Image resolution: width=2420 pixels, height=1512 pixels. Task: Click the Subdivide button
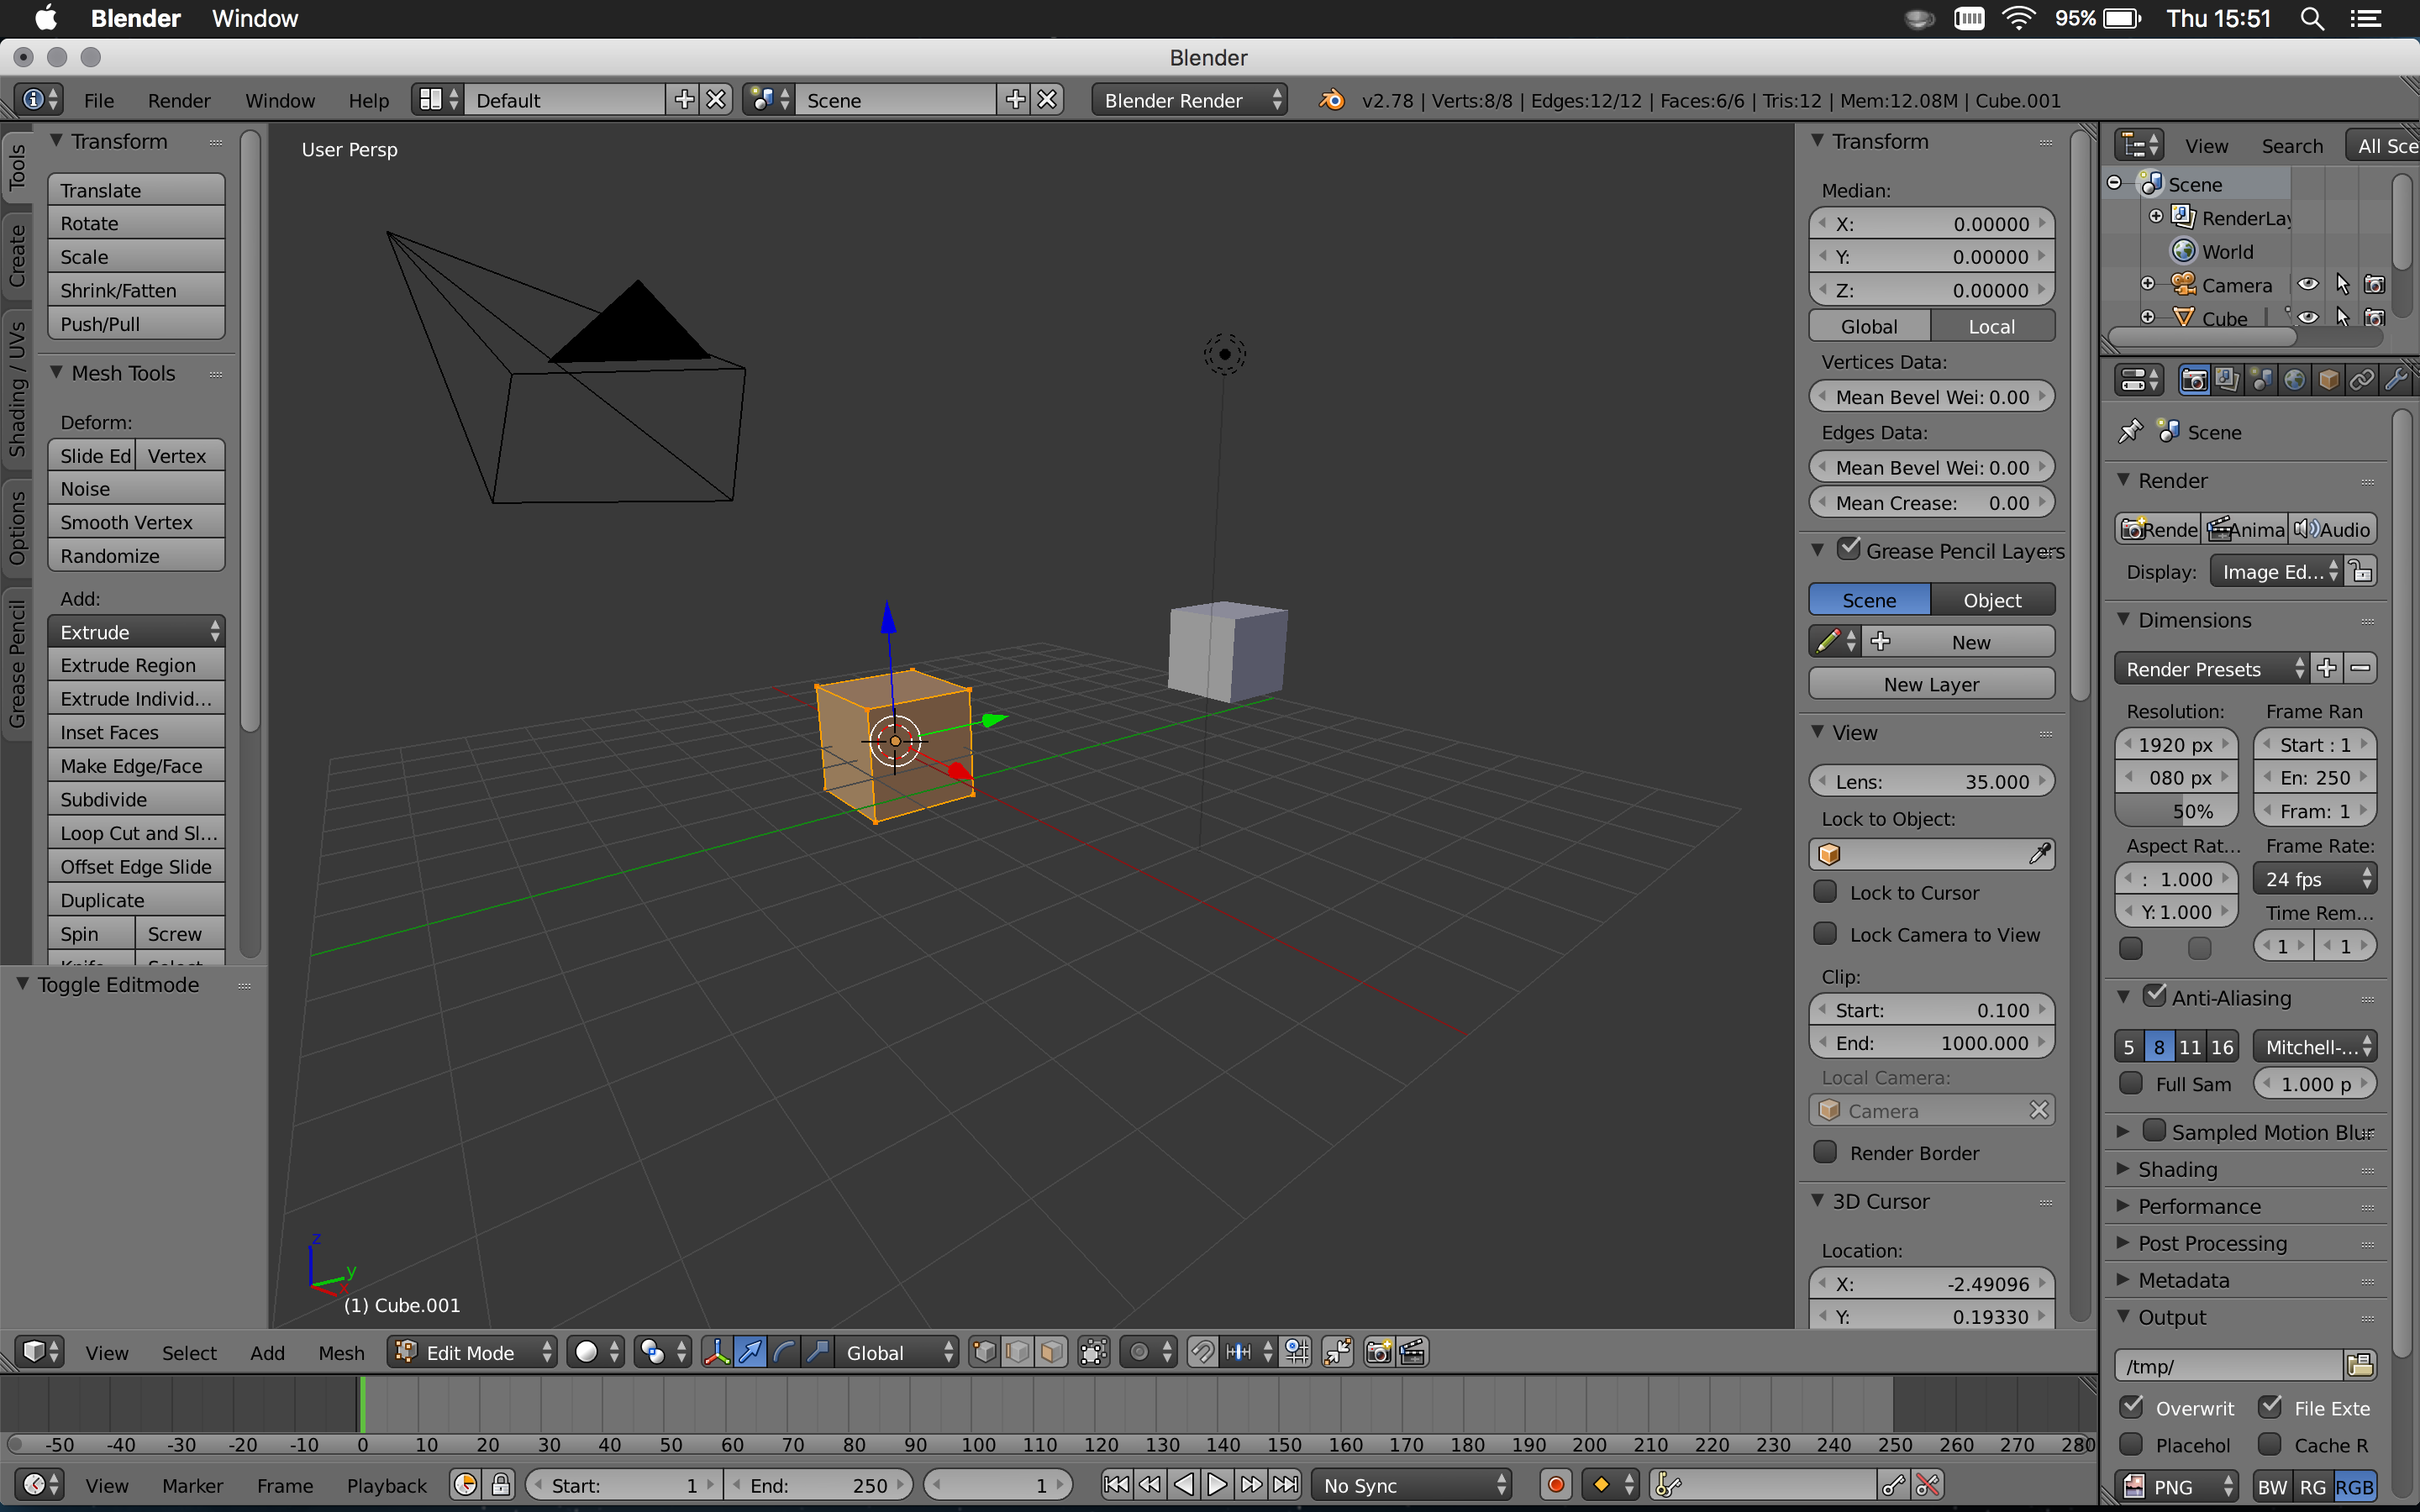(x=136, y=799)
